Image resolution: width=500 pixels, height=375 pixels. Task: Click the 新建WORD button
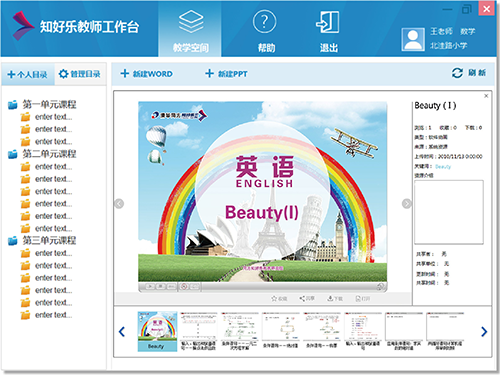coord(146,74)
